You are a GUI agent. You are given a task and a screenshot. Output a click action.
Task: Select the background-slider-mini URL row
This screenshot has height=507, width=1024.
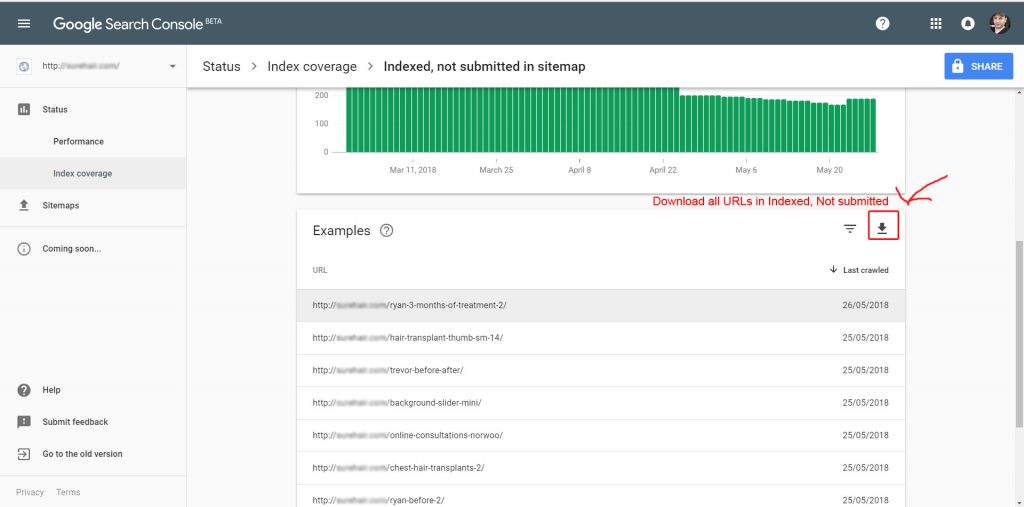coord(601,403)
